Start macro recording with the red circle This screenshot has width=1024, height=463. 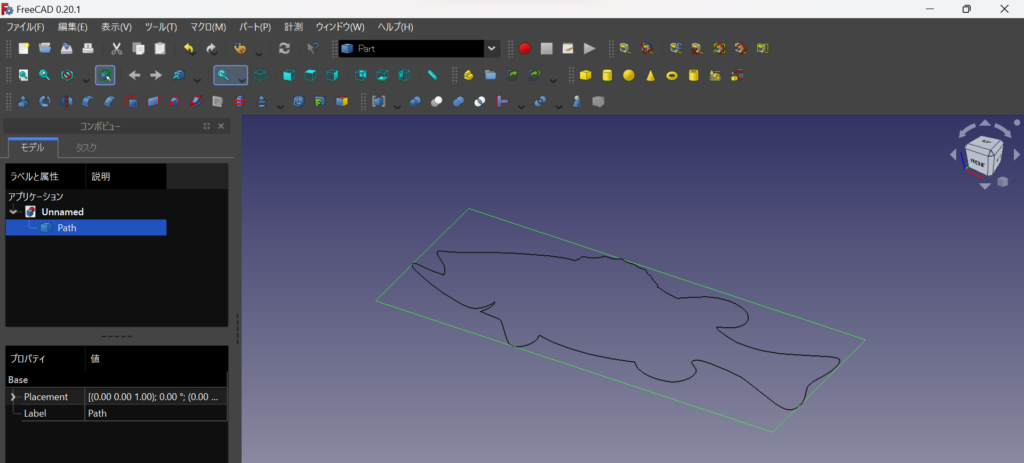click(x=525, y=48)
